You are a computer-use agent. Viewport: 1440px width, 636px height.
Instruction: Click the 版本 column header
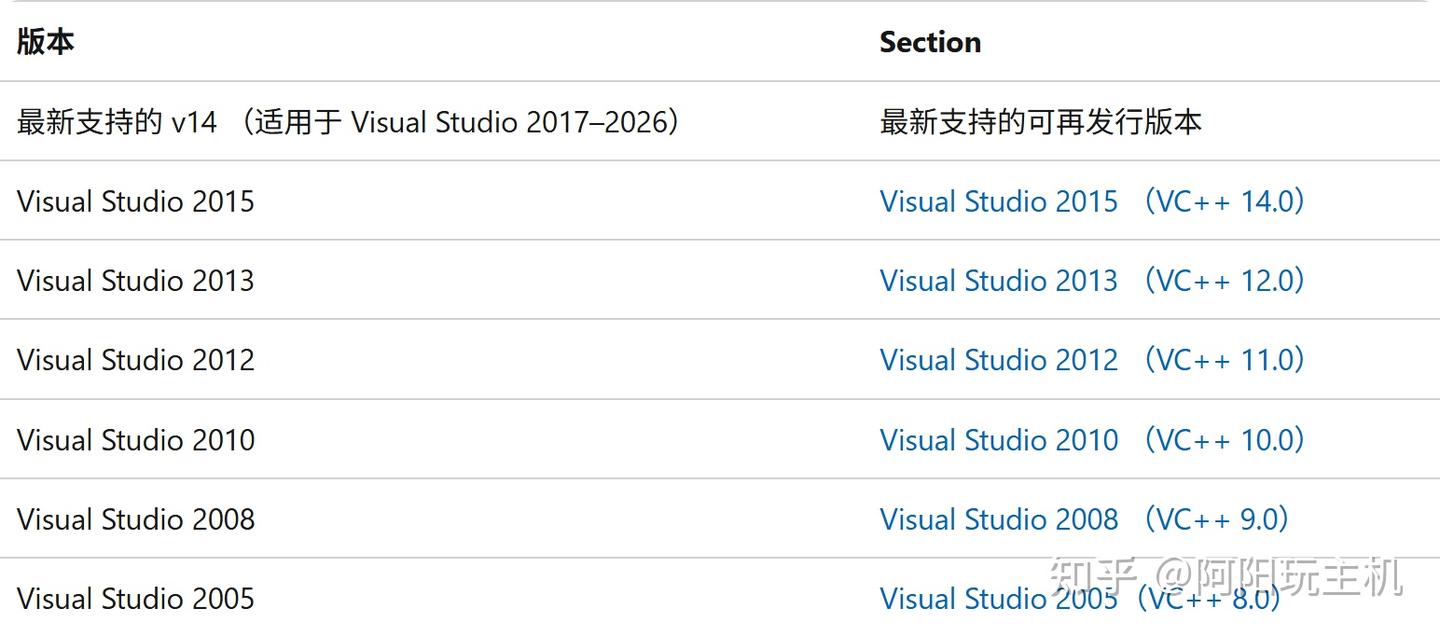46,41
